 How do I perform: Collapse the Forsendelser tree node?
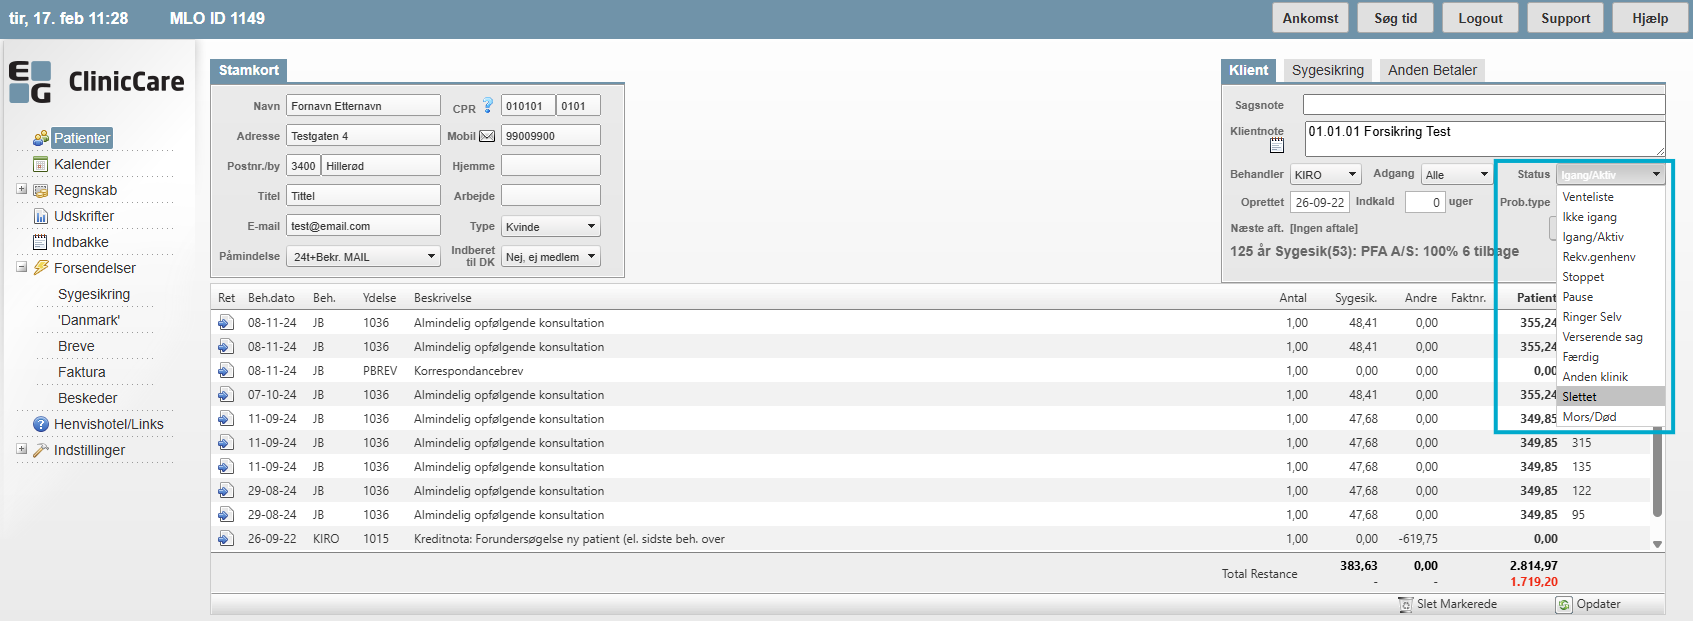(x=22, y=267)
